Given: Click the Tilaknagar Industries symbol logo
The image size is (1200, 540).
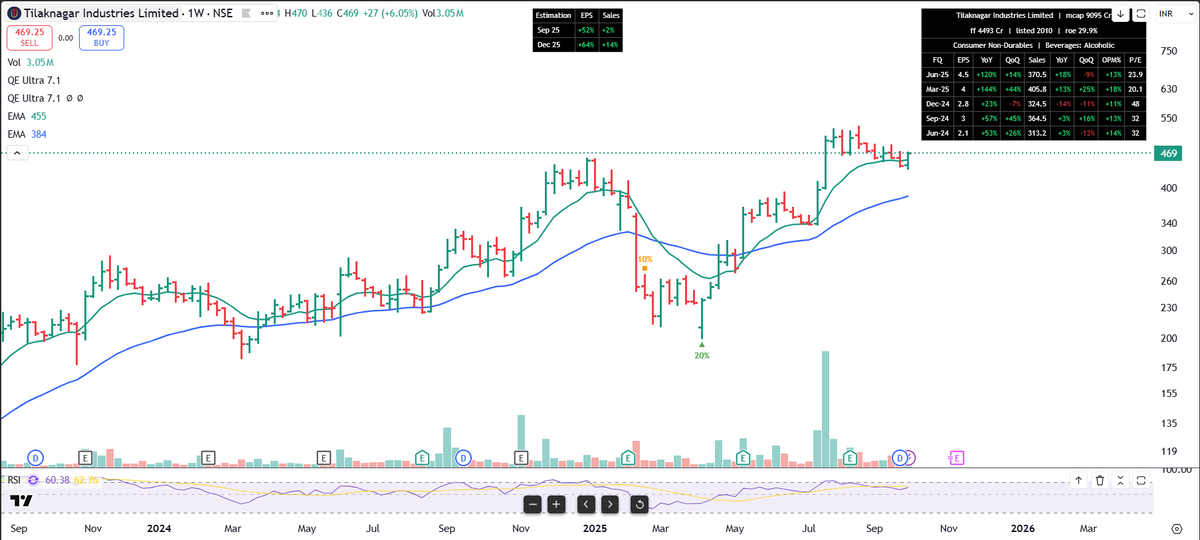Looking at the screenshot, I should pos(13,14).
